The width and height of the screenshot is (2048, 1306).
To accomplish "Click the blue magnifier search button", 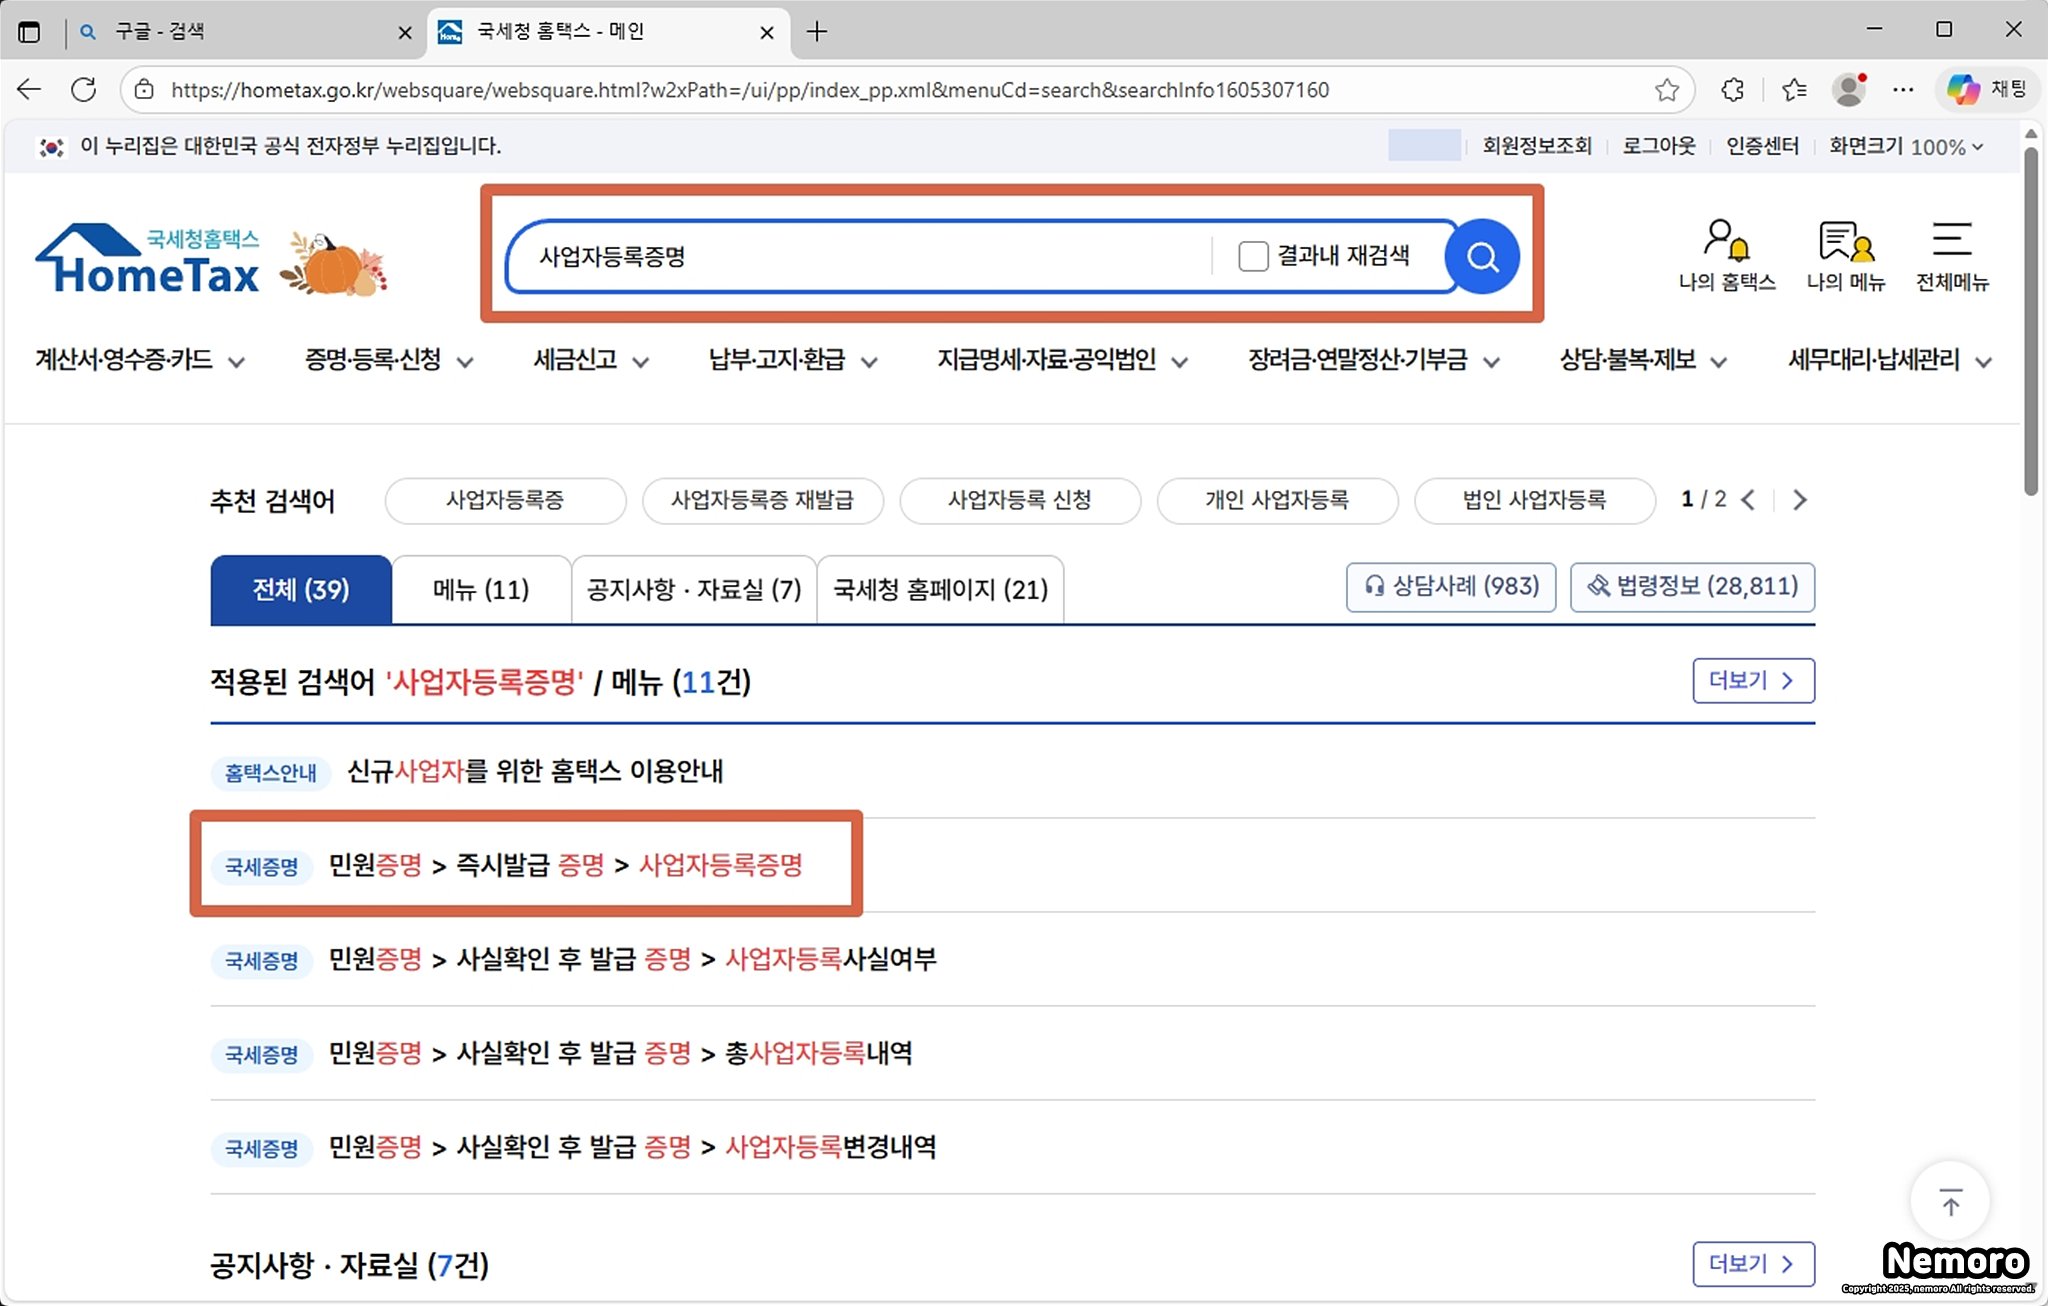I will 1481,257.
